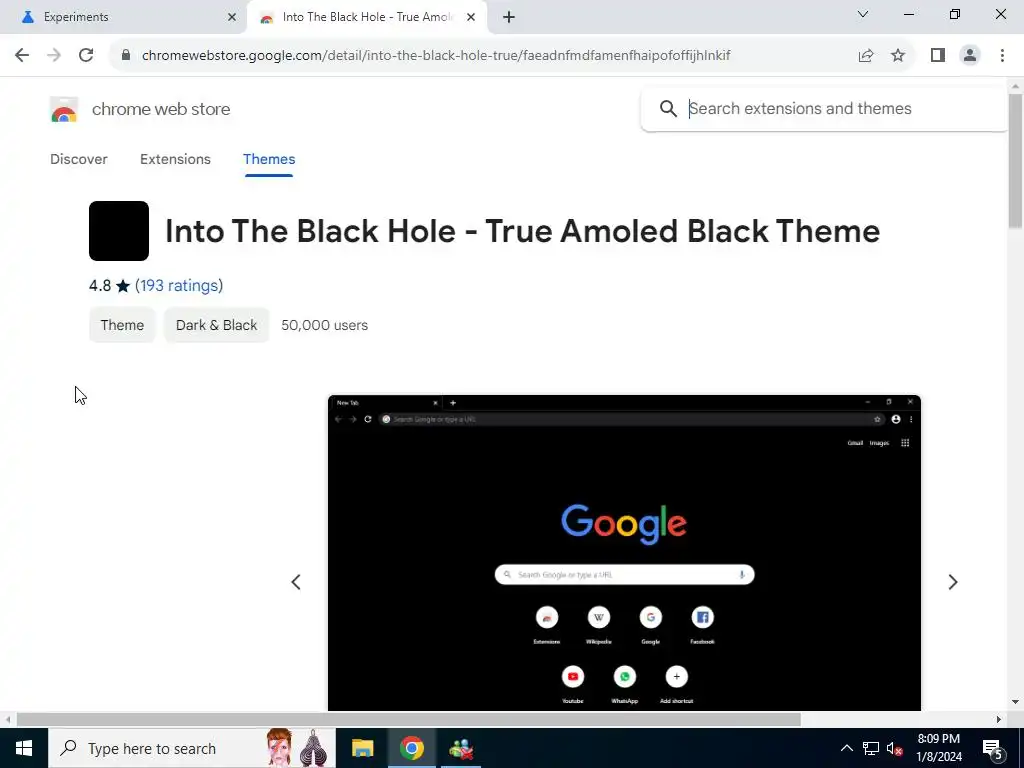Click the theme title heading
Image resolution: width=1024 pixels, height=768 pixels.
(x=522, y=231)
